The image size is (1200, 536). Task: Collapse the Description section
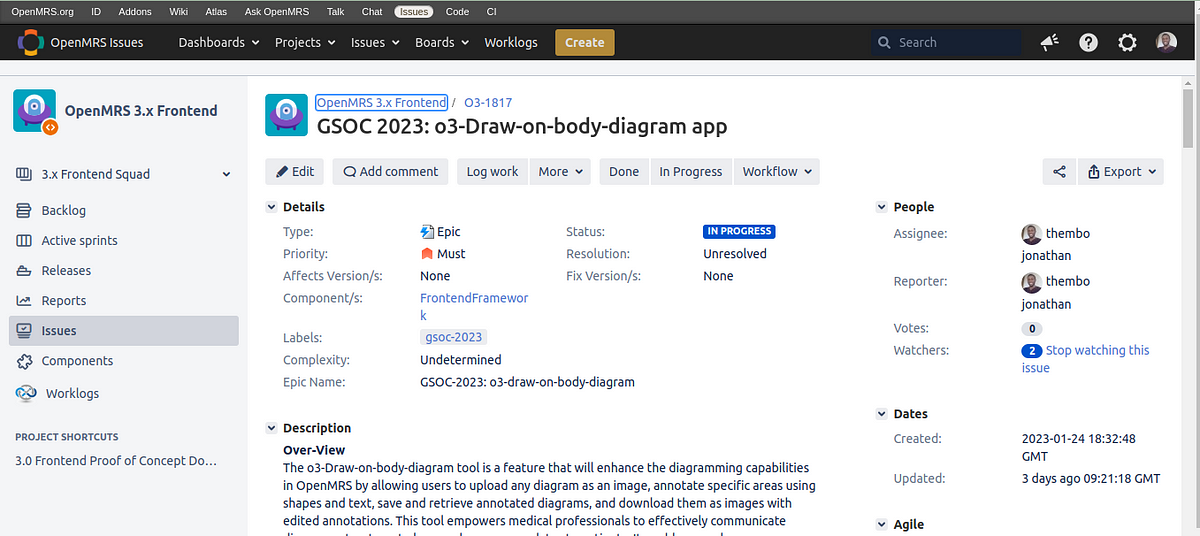coord(271,428)
